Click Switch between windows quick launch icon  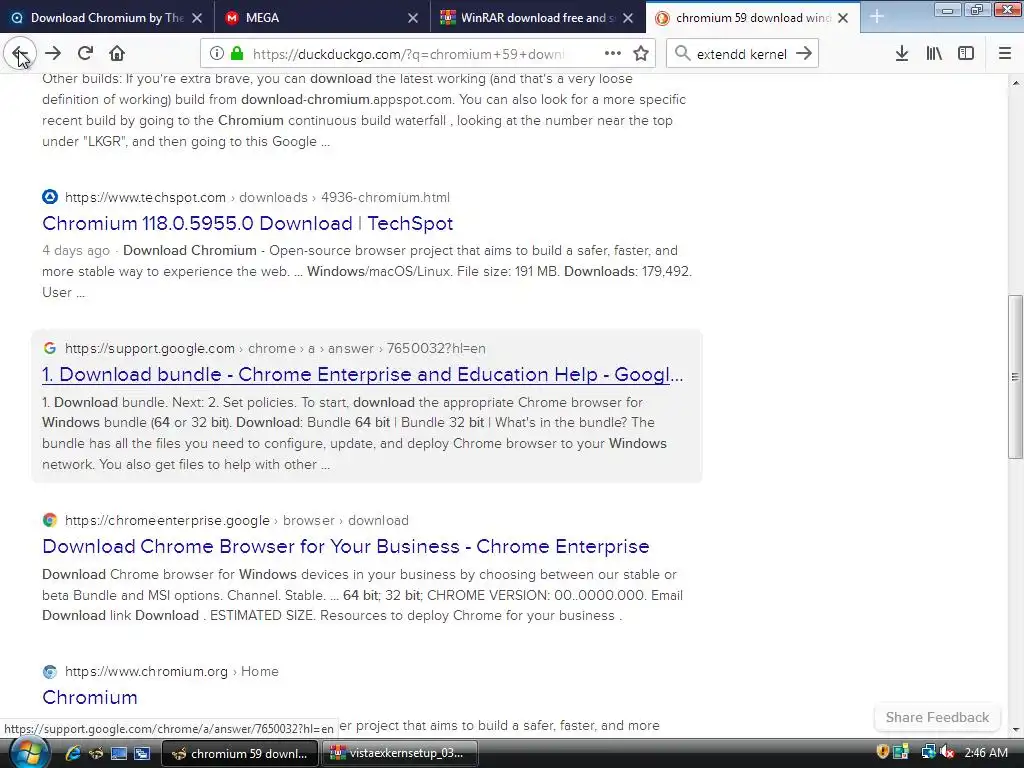[x=142, y=753]
